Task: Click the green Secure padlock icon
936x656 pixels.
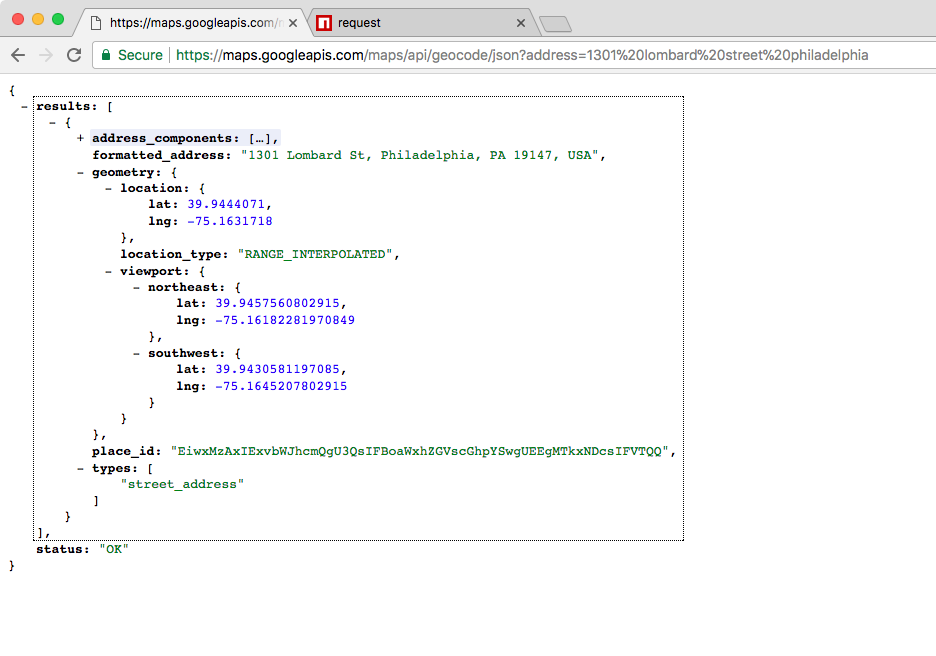Action: pos(106,55)
